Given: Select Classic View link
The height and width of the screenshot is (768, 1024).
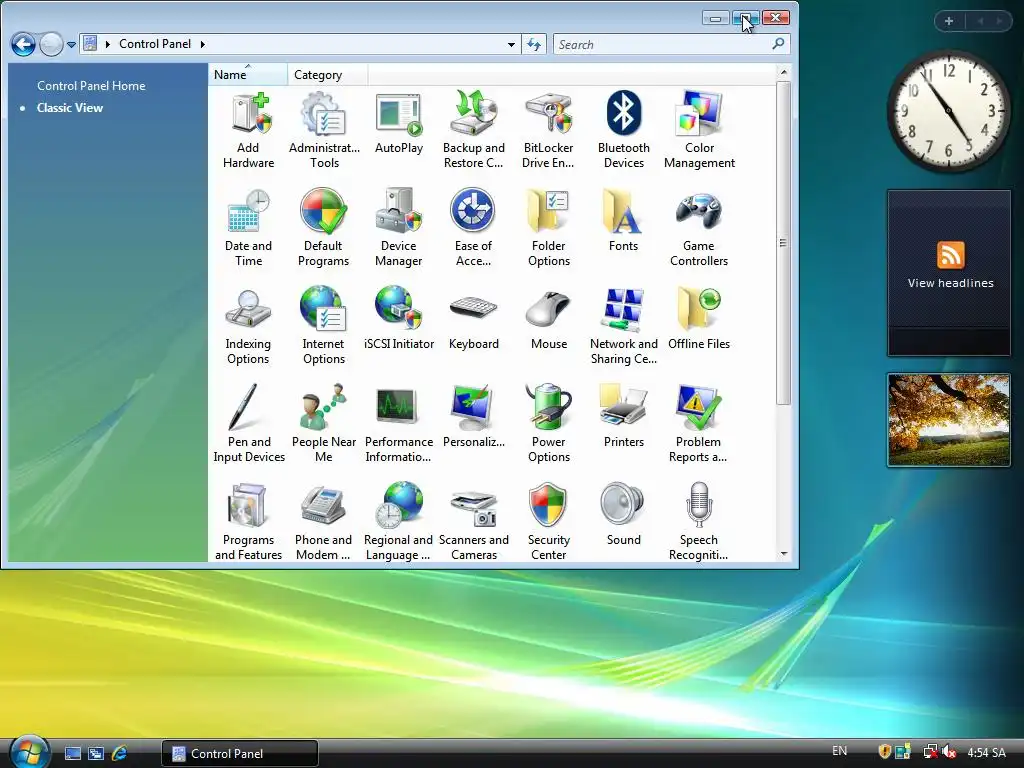Looking at the screenshot, I should [69, 108].
